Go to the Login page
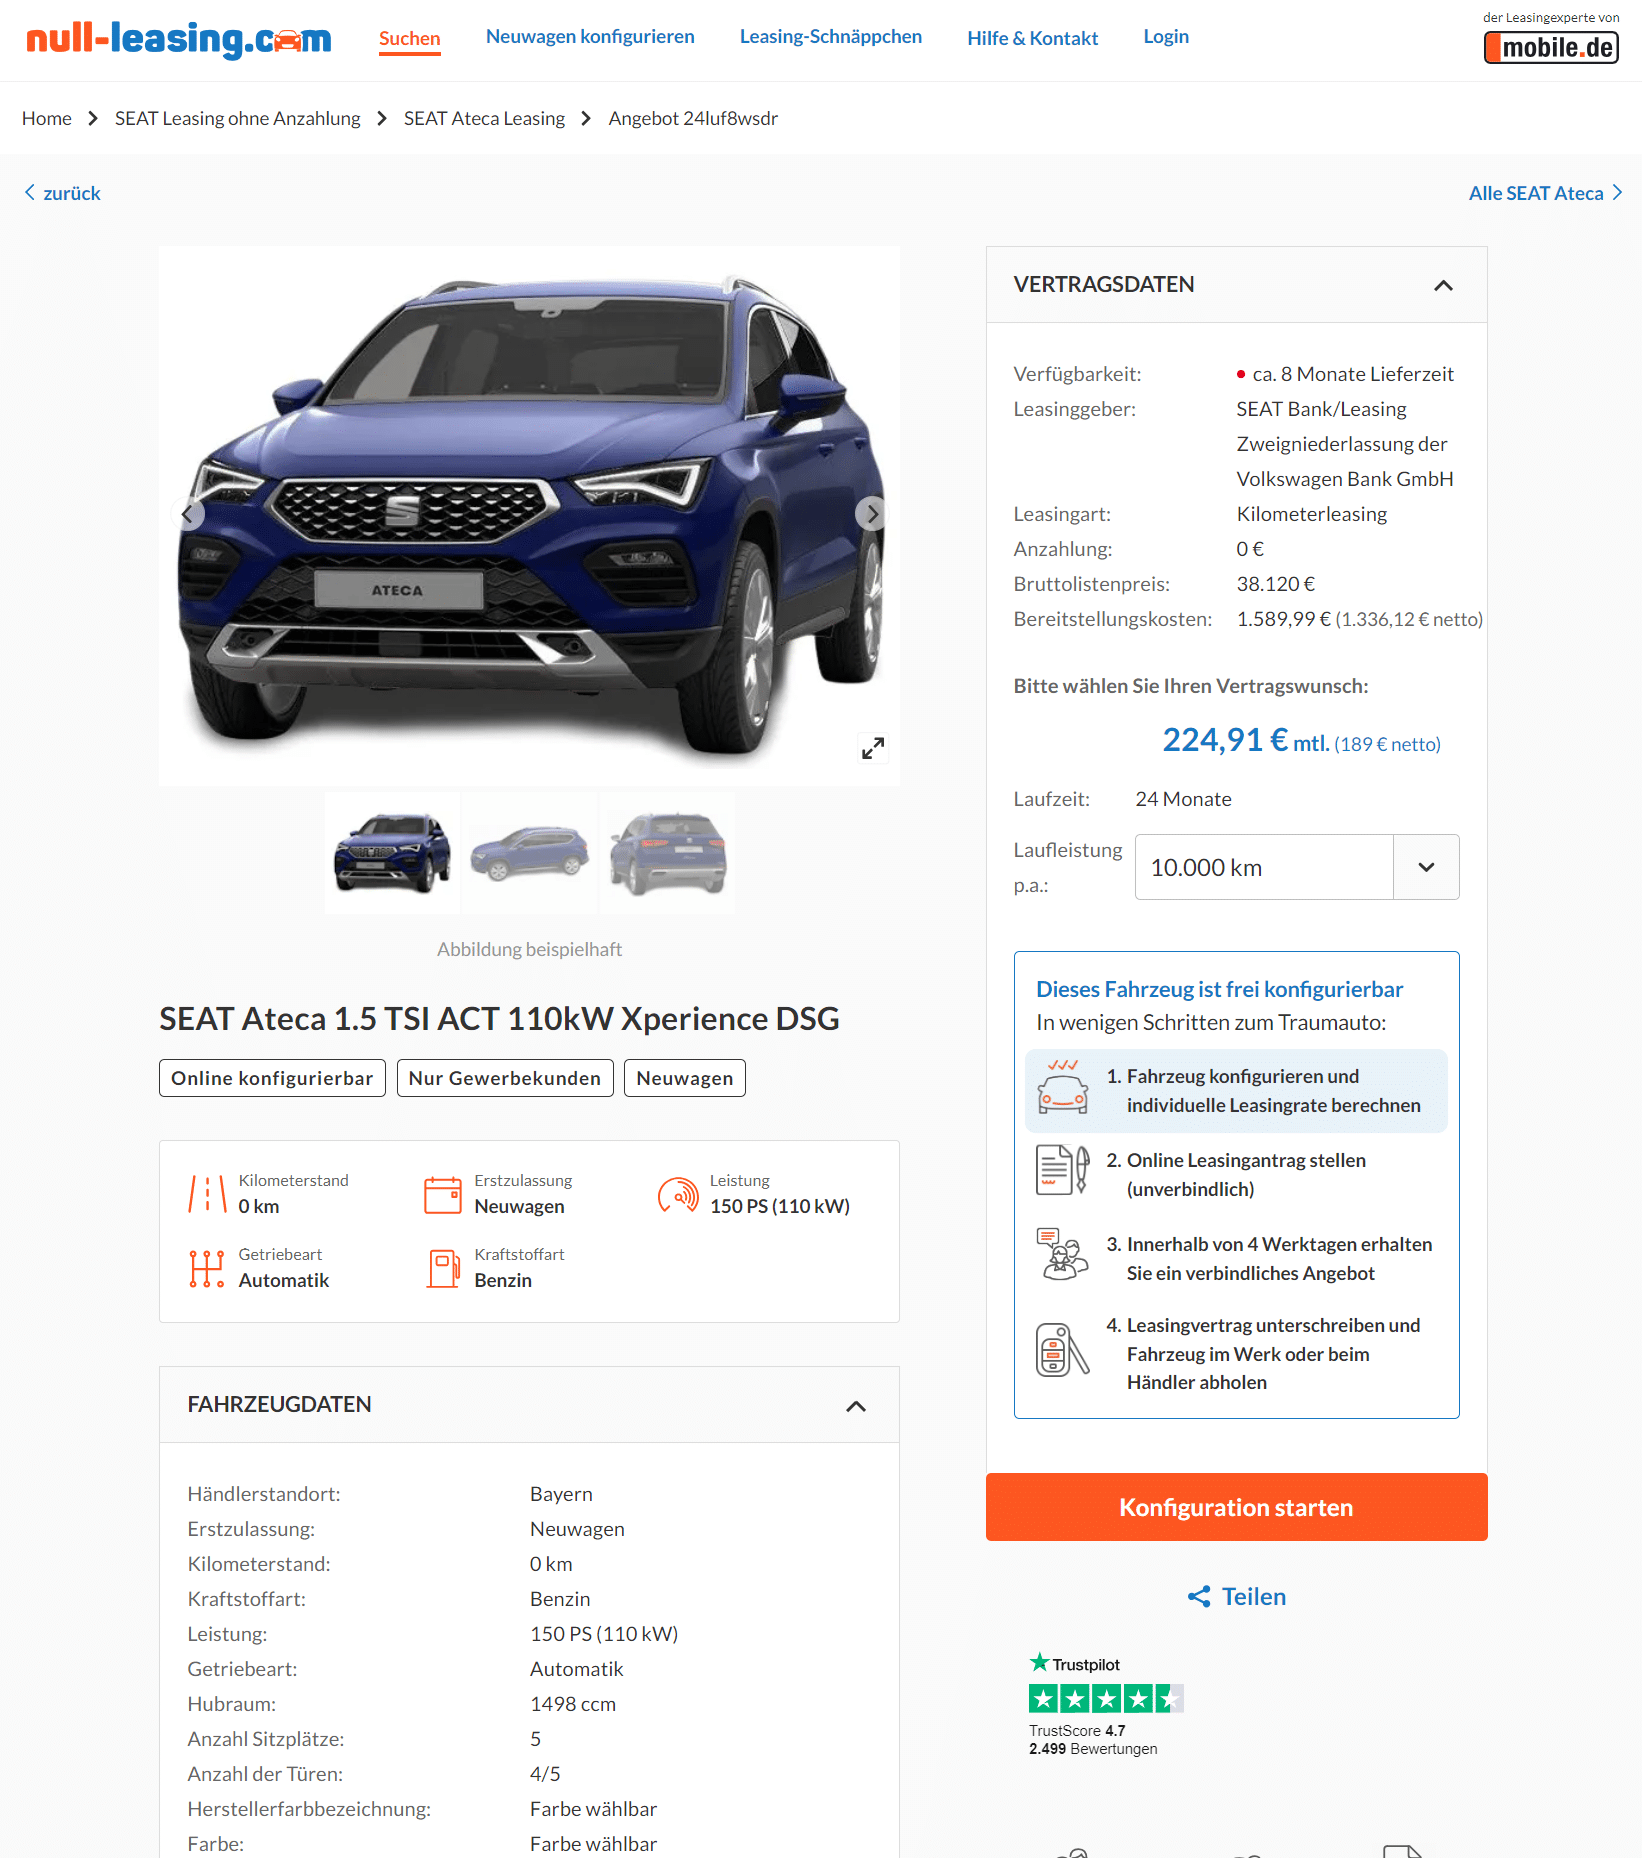1642x1858 pixels. click(x=1166, y=37)
